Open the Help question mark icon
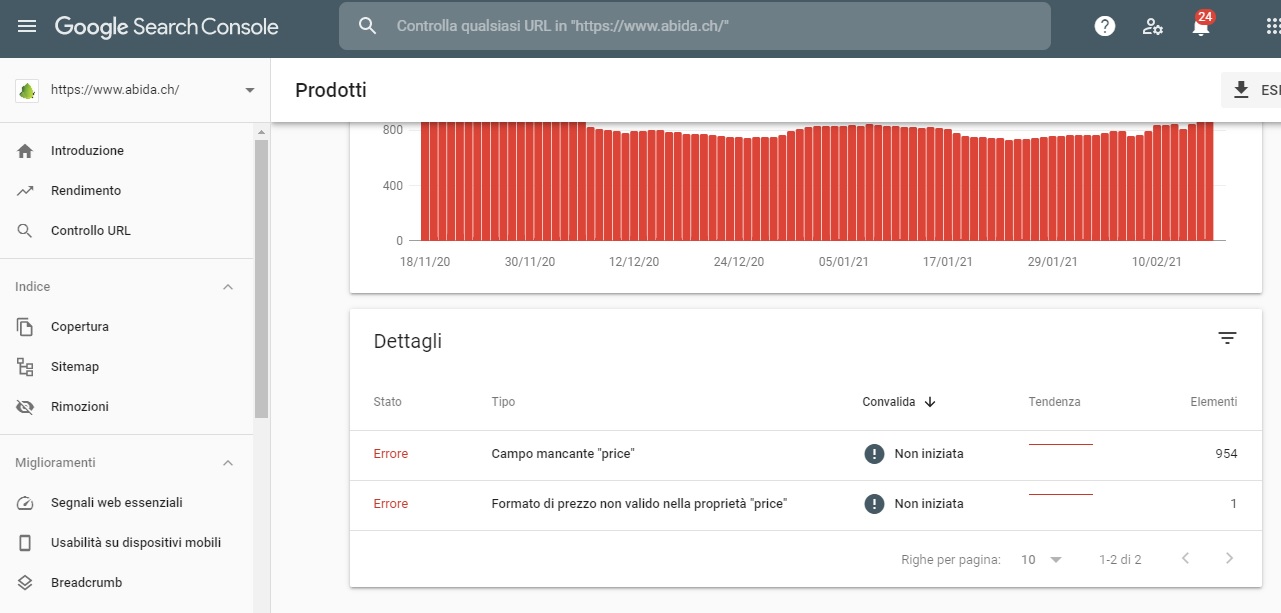Image resolution: width=1281 pixels, height=613 pixels. tap(1105, 27)
